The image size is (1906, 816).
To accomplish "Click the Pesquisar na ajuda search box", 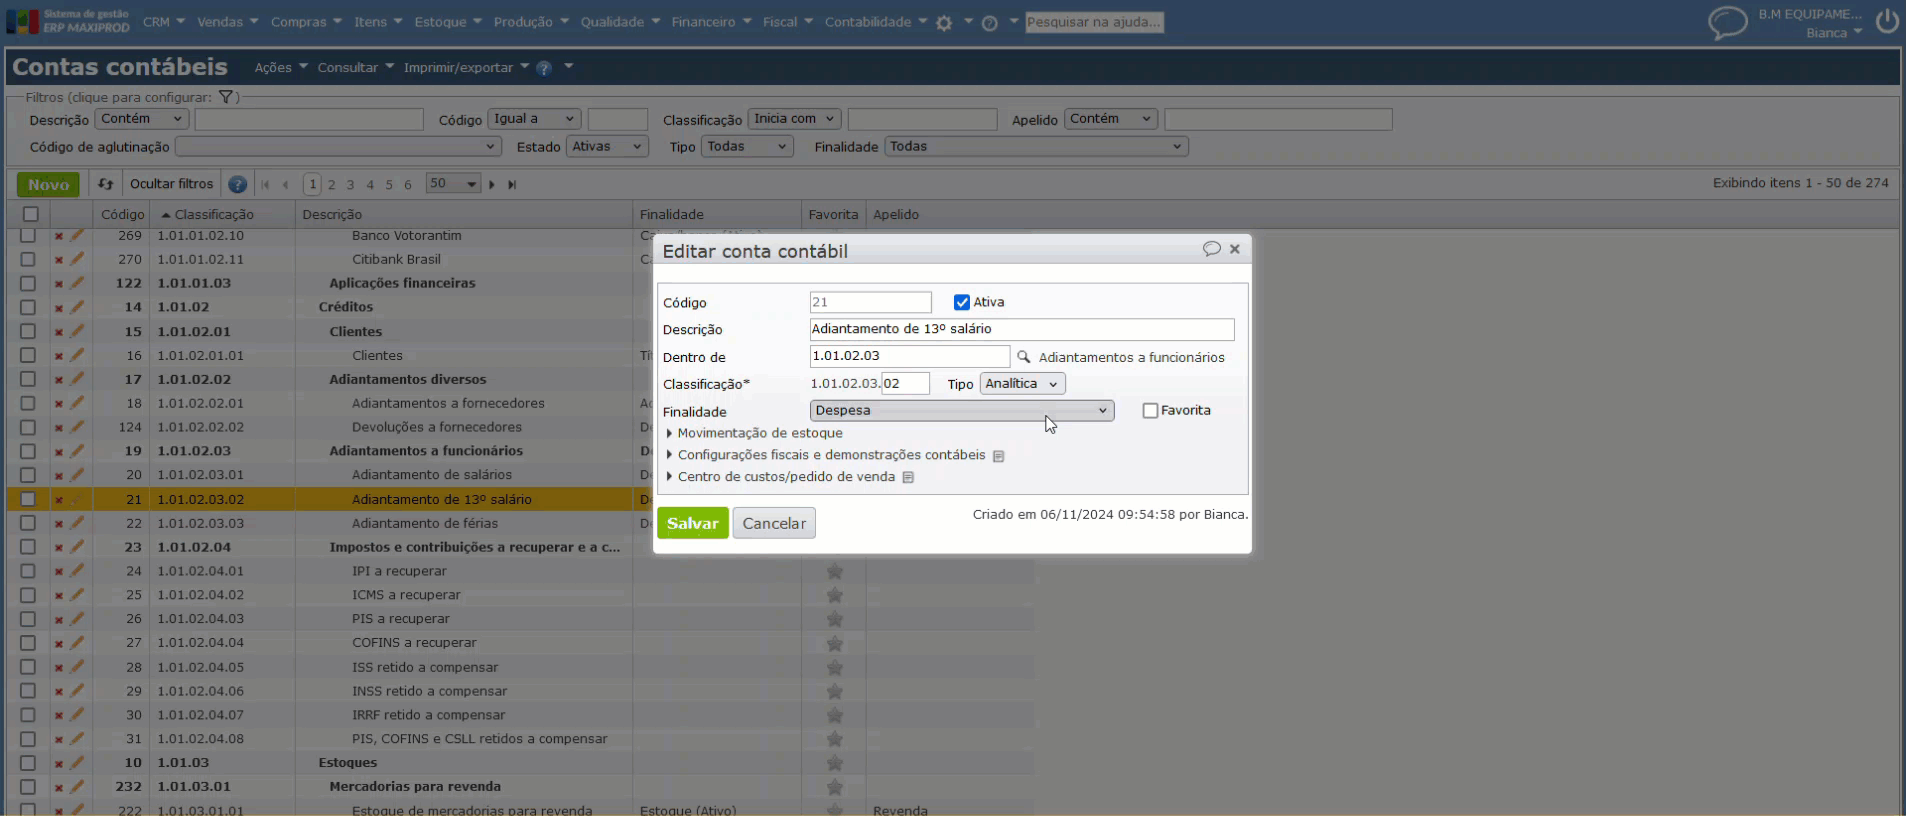I will pyautogui.click(x=1094, y=22).
